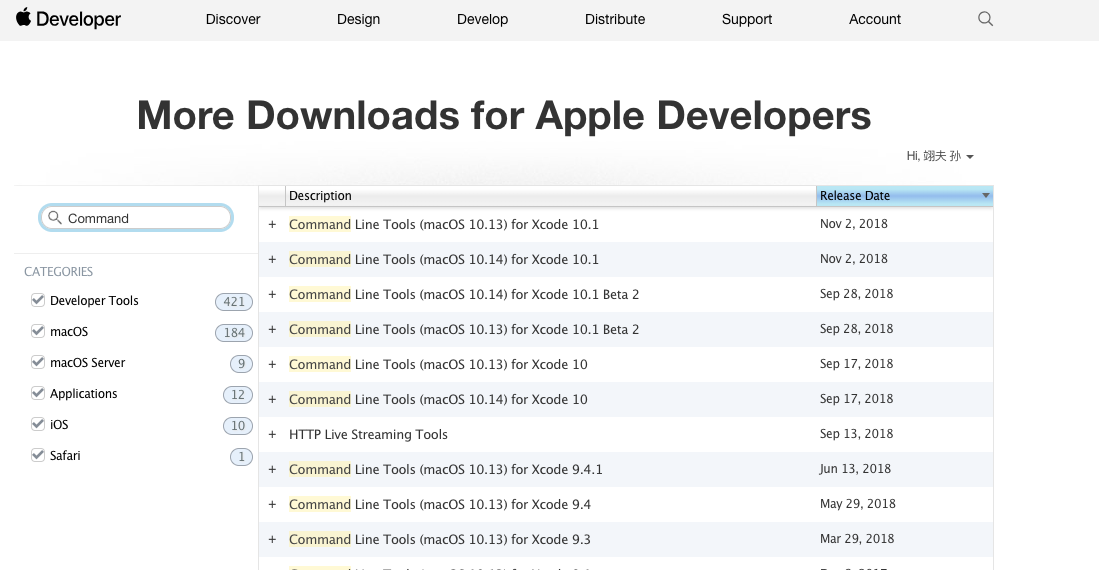Expand Command Line Tools (macOS 10.13) for Xcode 10.1 row

pos(272,224)
